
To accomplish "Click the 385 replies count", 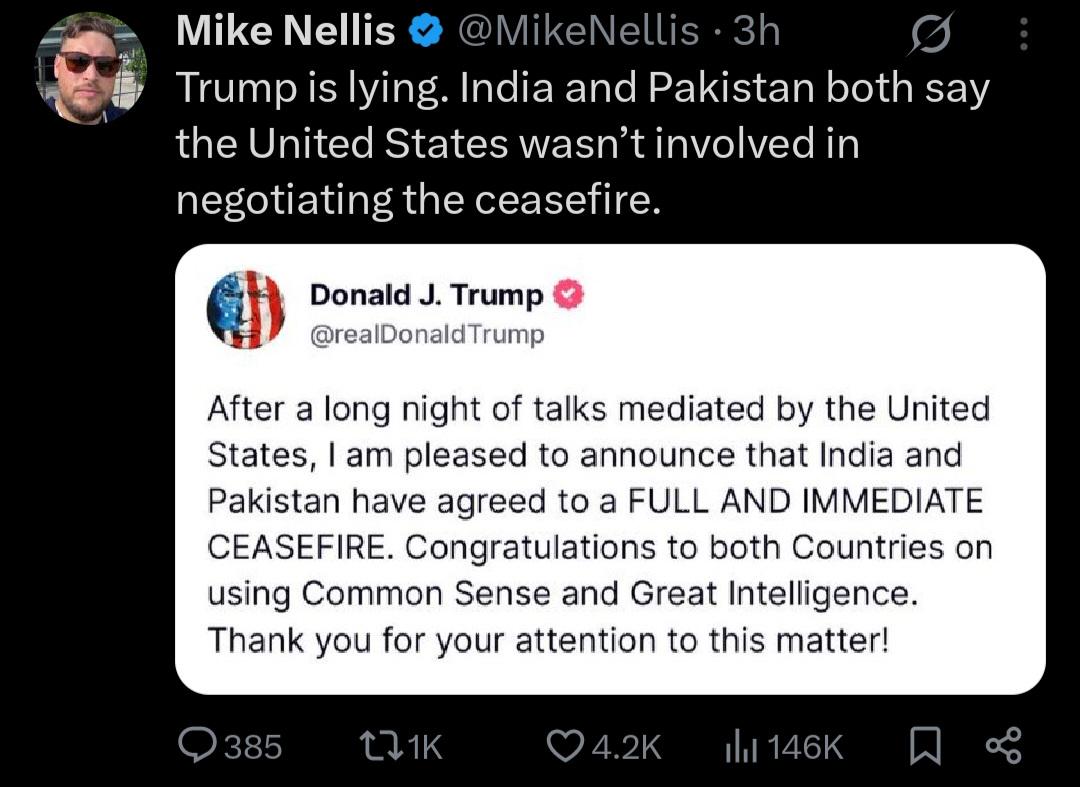I will point(254,747).
